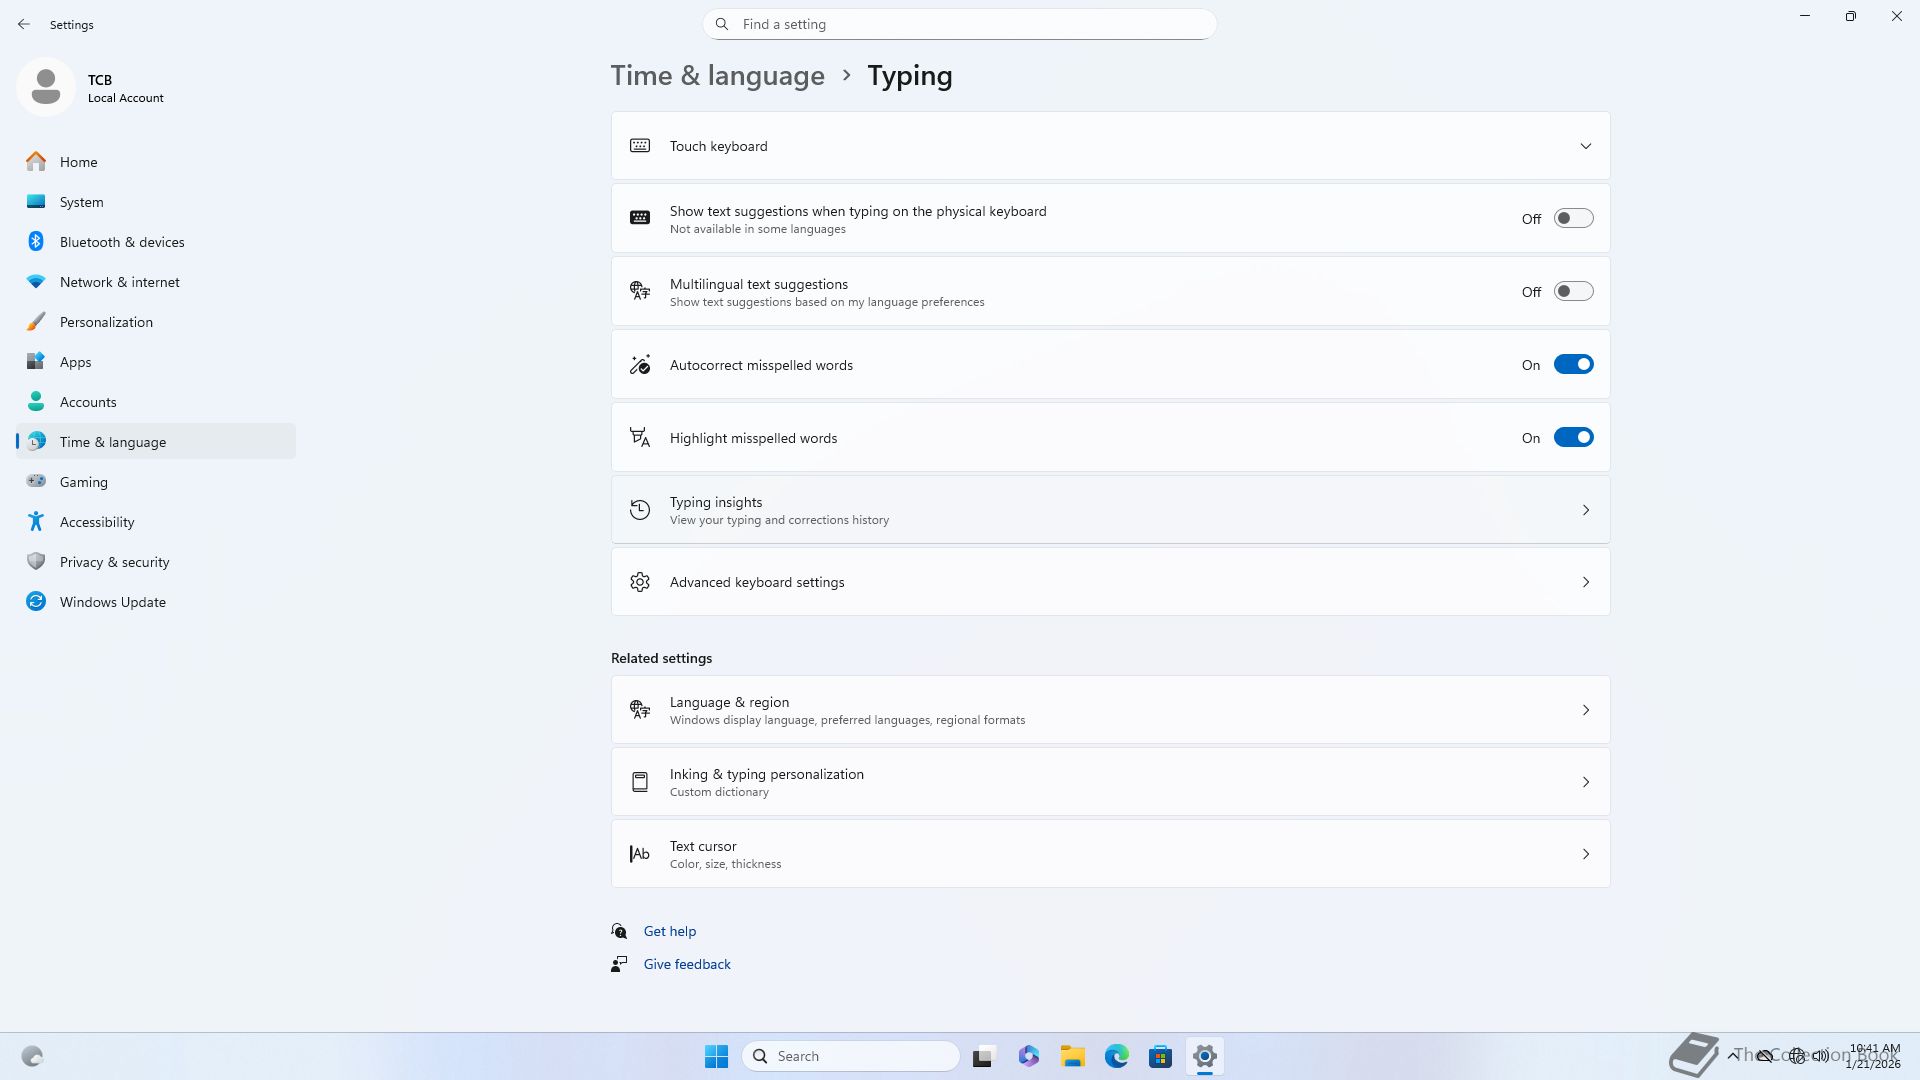
Task: Click the Advanced keyboard settings gear icon
Action: pyautogui.click(x=640, y=582)
